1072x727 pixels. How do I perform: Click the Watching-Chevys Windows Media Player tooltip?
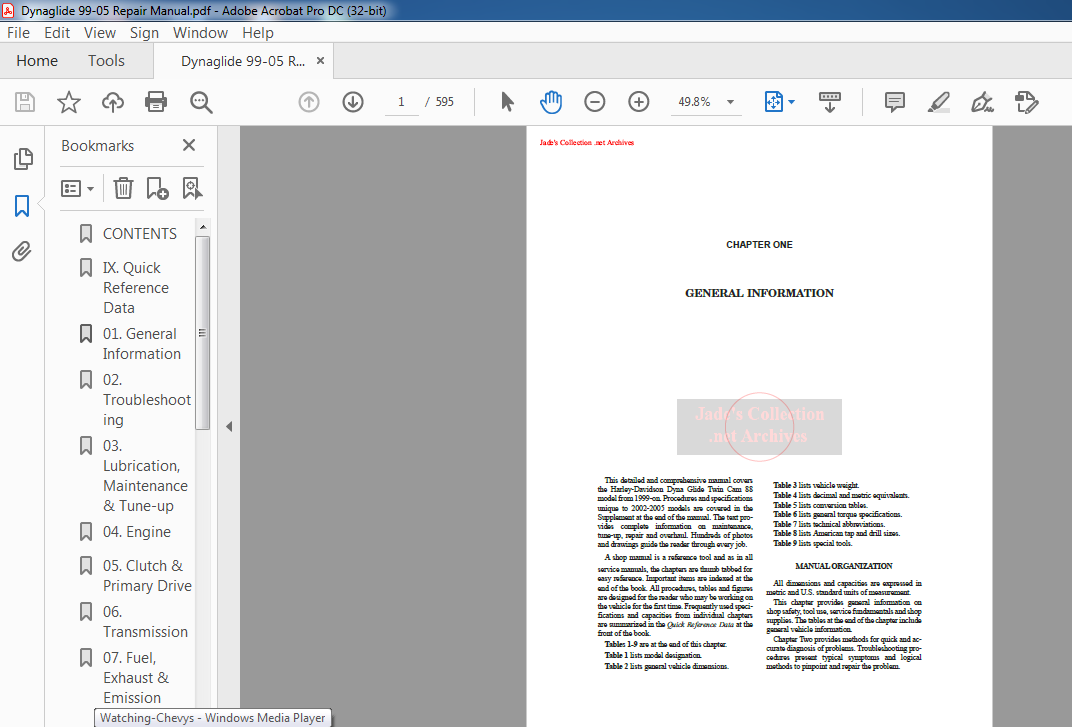213,717
